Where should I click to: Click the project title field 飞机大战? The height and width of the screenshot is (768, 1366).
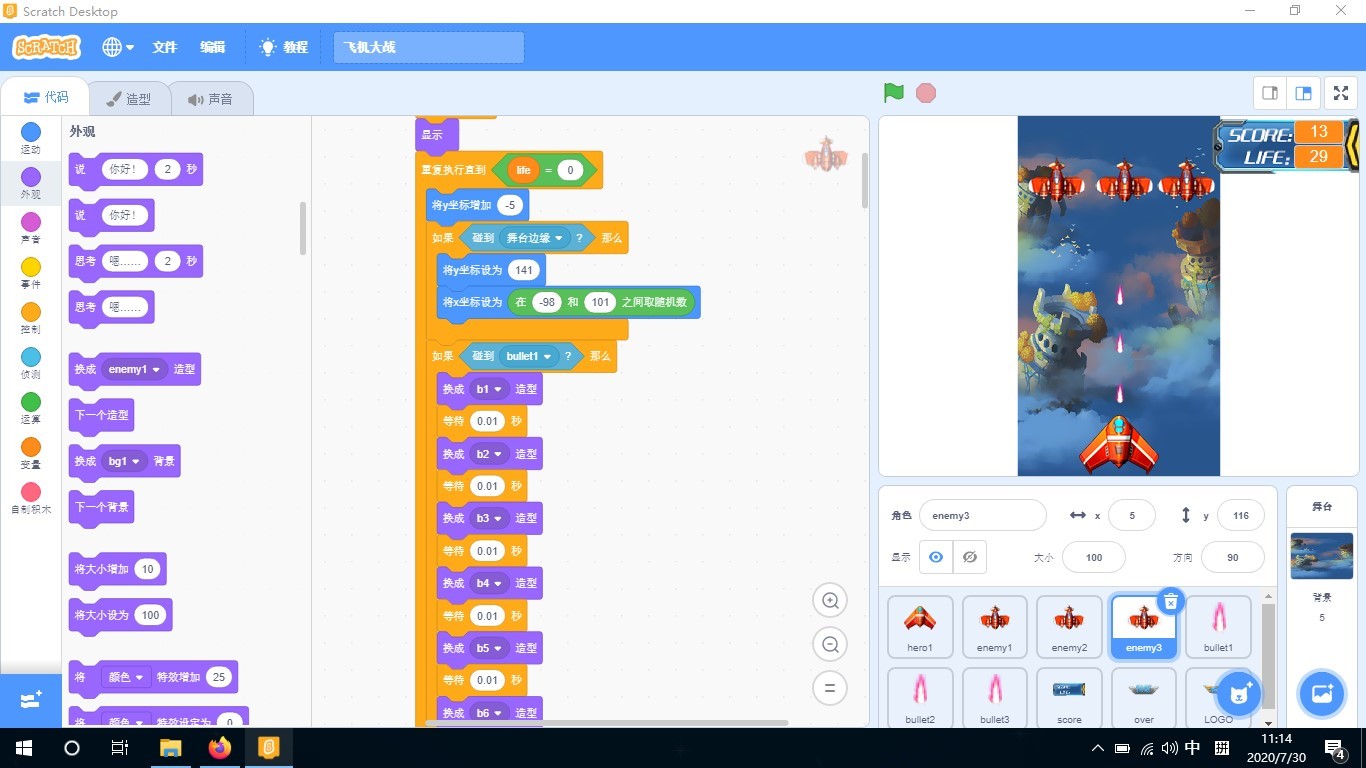(429, 47)
